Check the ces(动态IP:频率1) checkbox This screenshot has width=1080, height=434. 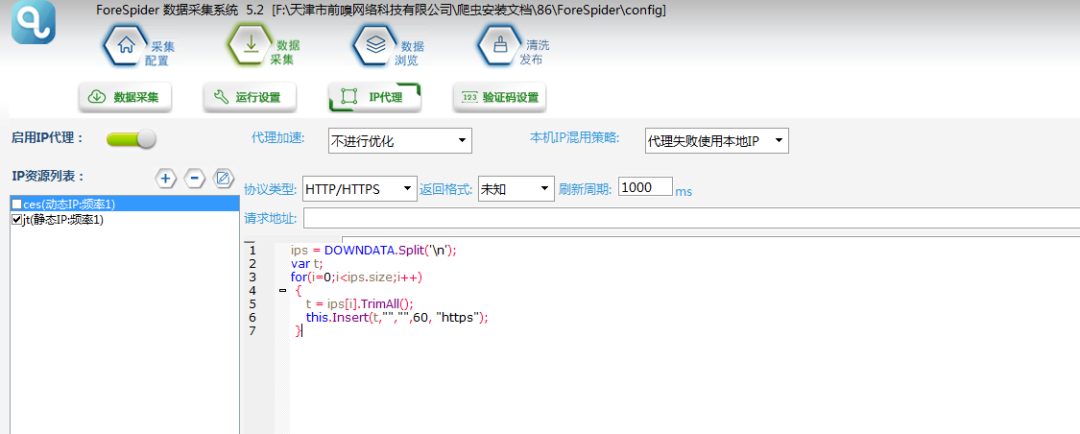point(17,205)
